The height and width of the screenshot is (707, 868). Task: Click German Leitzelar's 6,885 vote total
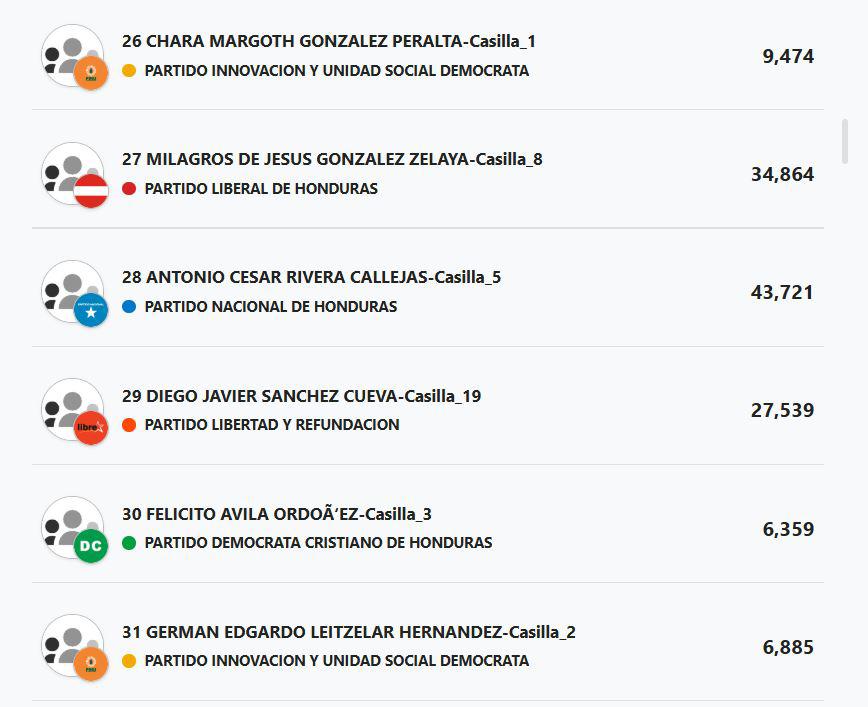coord(786,647)
